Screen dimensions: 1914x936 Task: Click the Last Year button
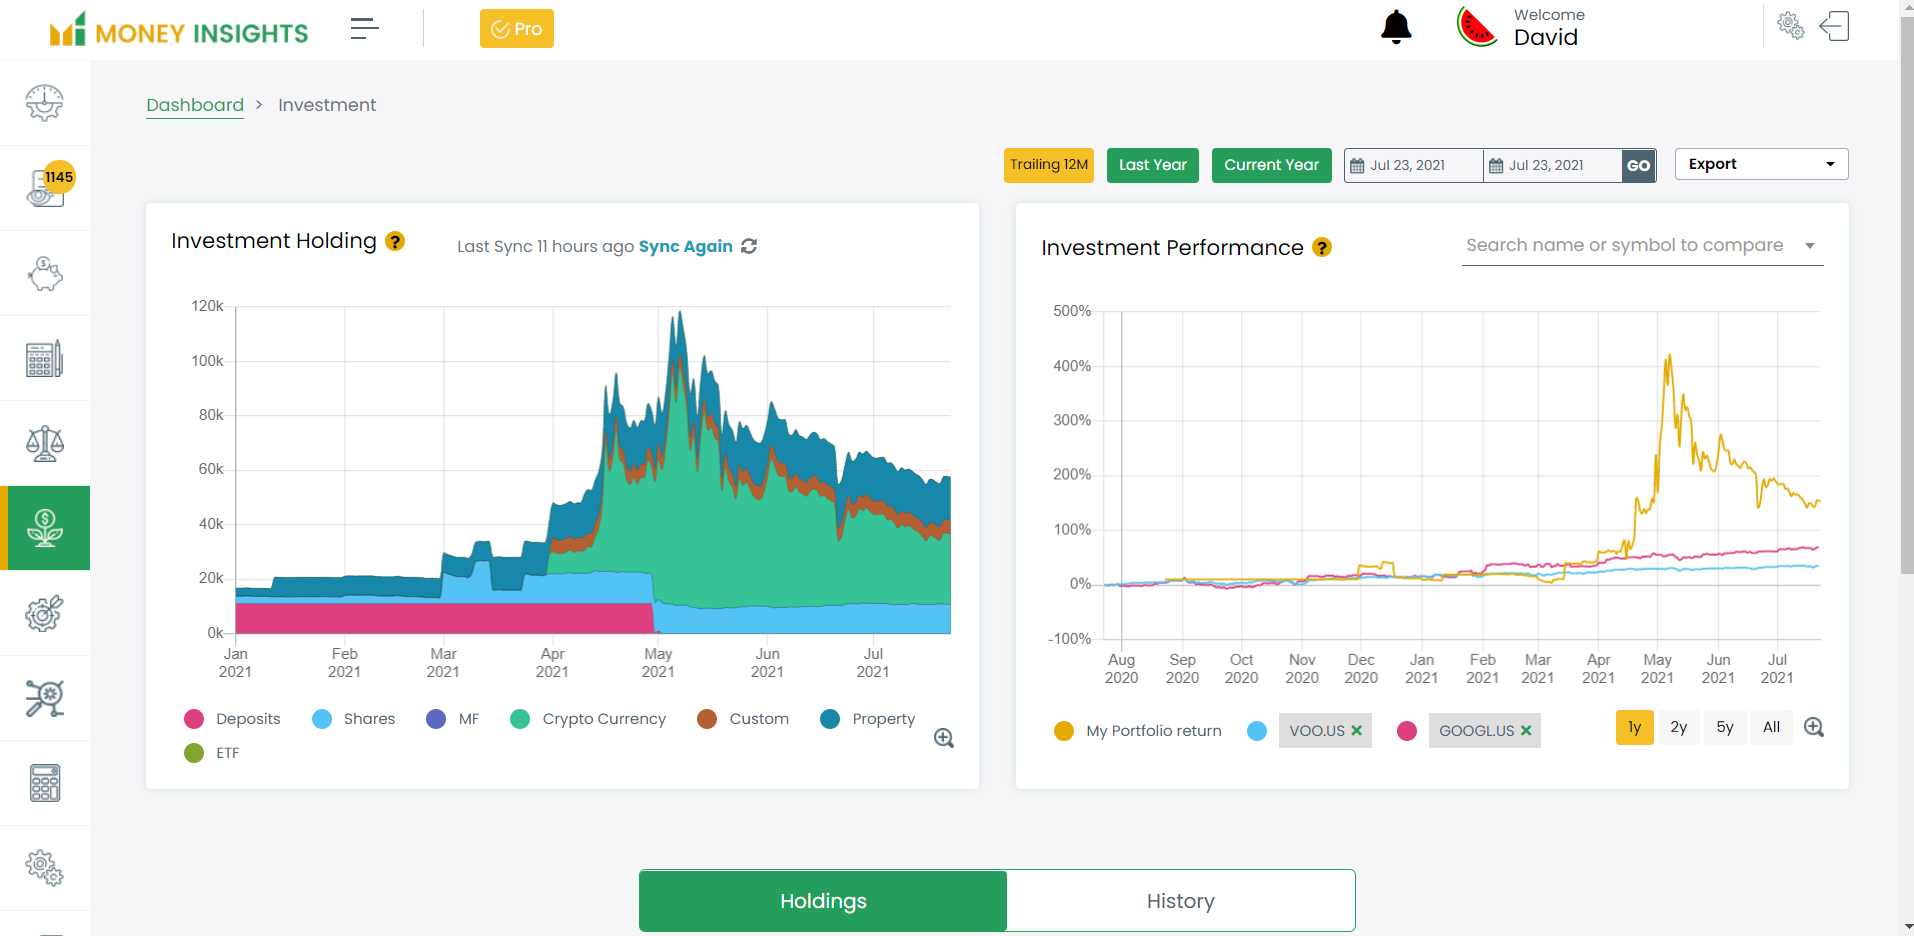coord(1152,165)
